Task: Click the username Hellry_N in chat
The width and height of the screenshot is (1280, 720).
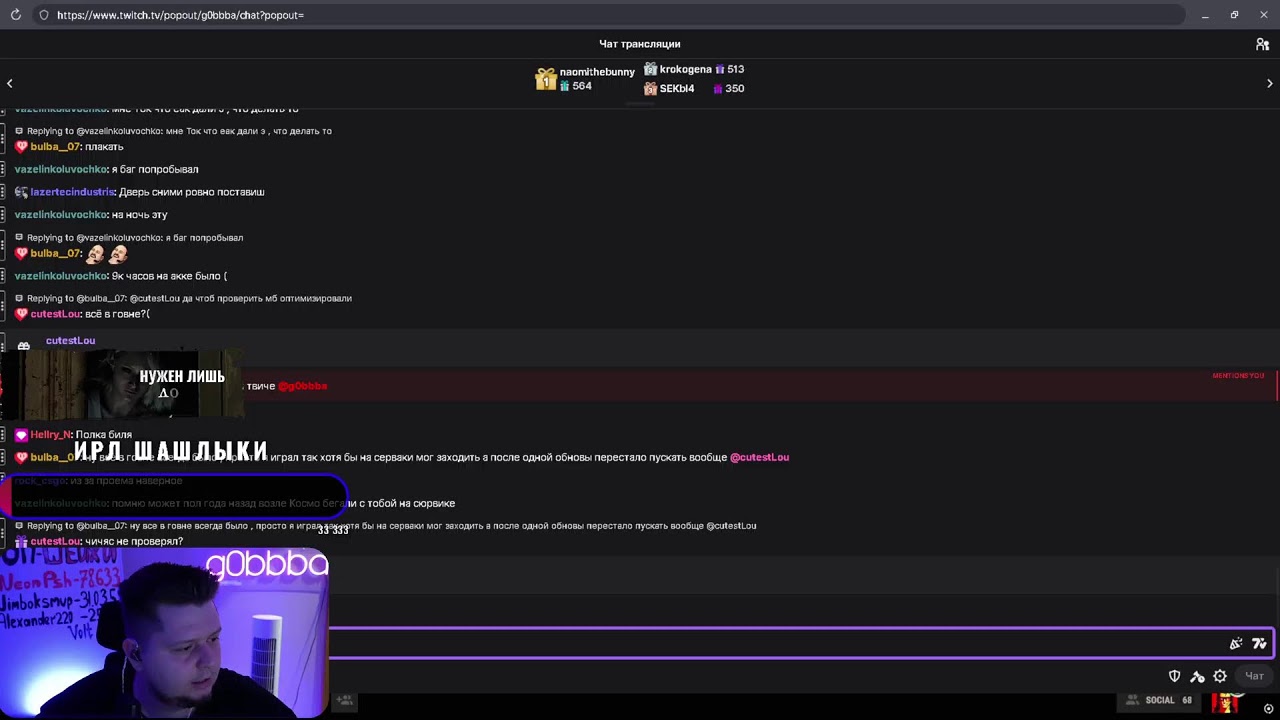Action: pyautogui.click(x=51, y=435)
